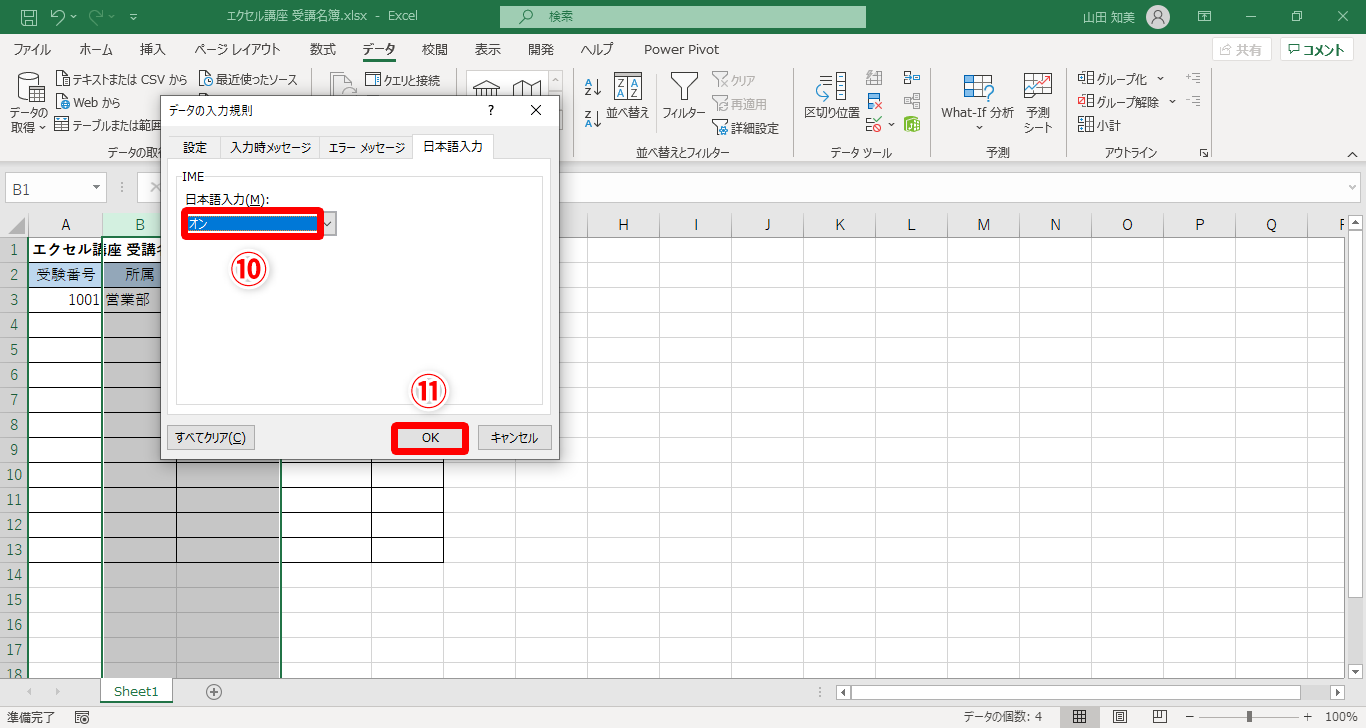Click the キャンセル button
Viewport: 1366px width, 728px height.
coord(514,438)
